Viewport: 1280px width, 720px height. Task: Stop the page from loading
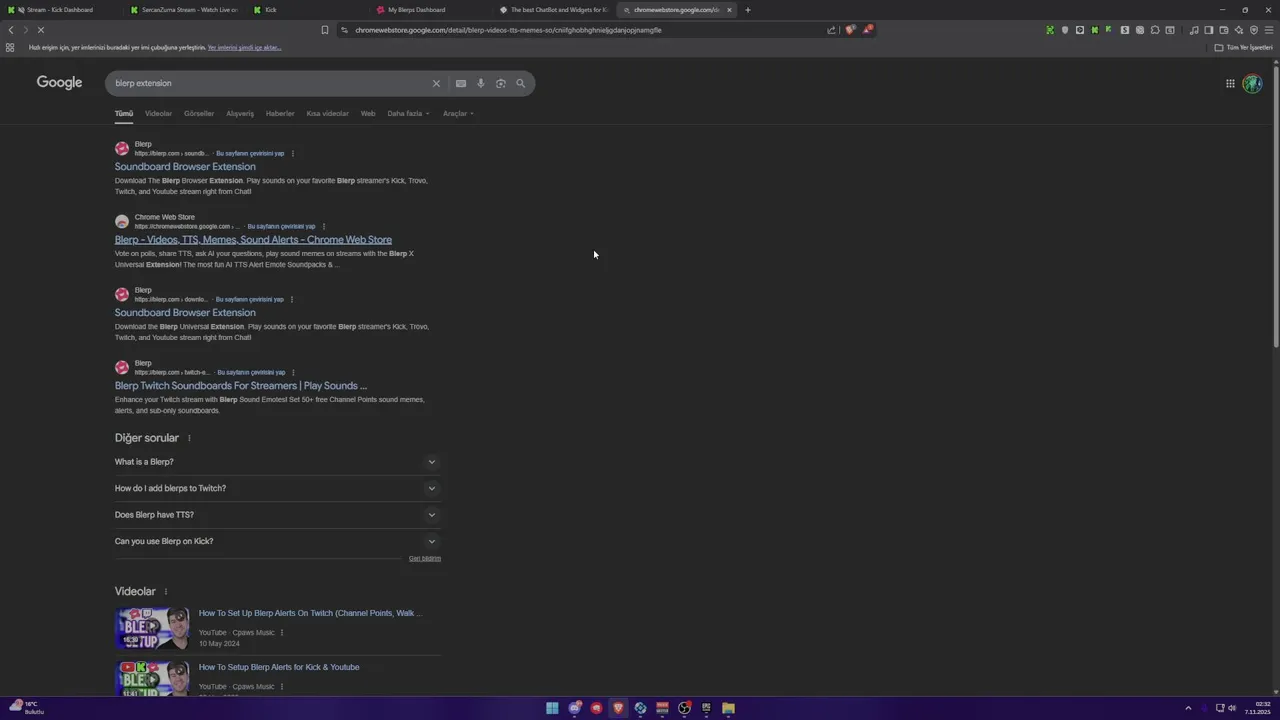click(40, 30)
